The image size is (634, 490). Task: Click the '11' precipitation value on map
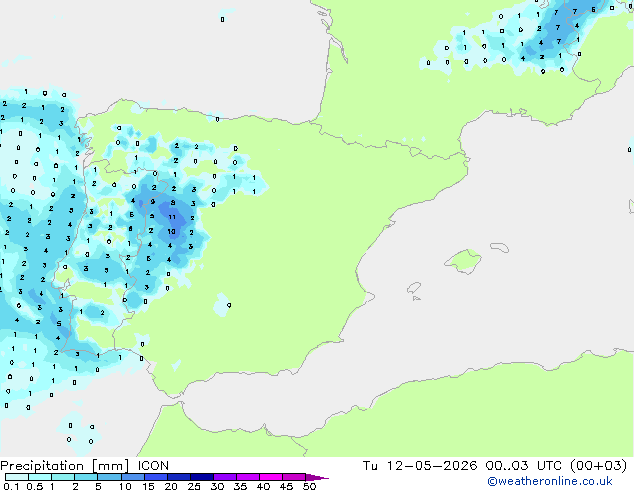pyautogui.click(x=172, y=217)
